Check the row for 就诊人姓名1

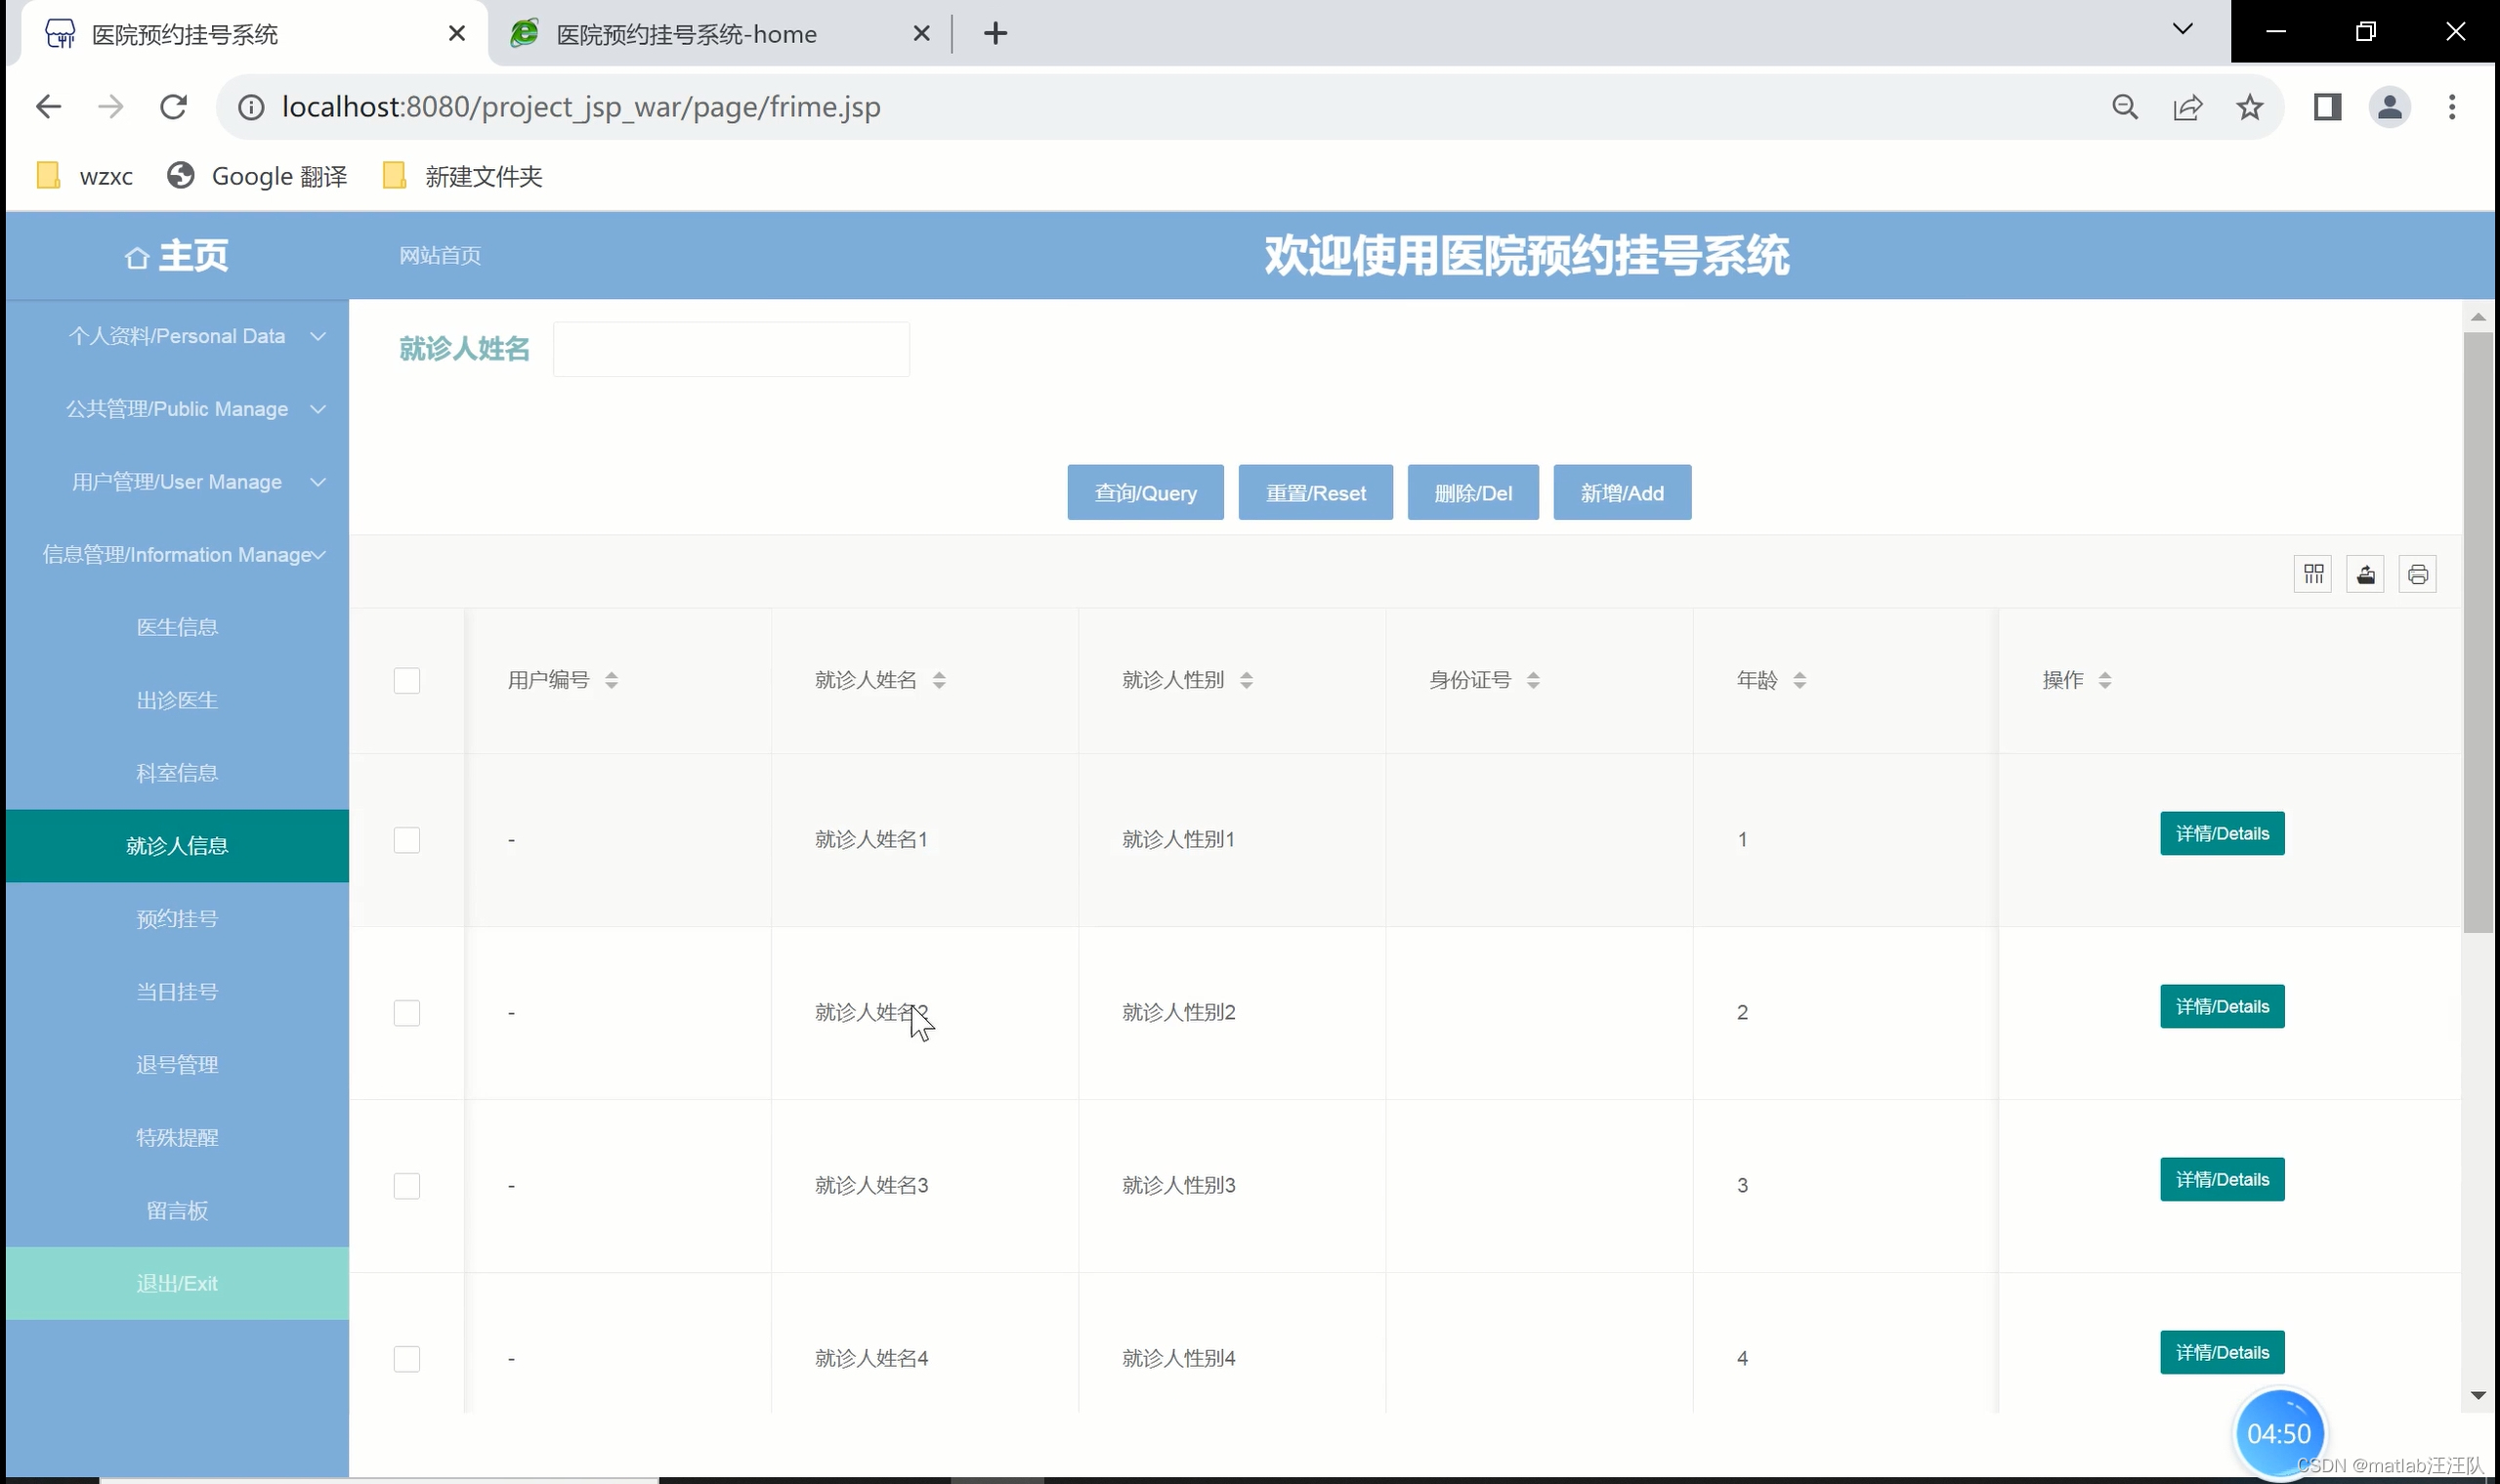click(407, 840)
